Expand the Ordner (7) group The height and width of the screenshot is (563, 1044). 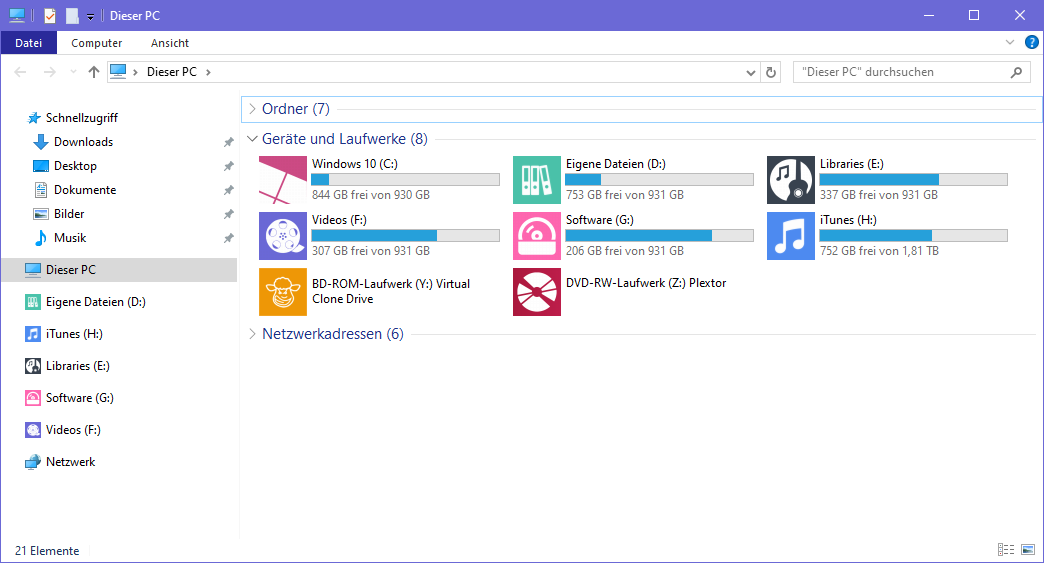click(x=252, y=109)
